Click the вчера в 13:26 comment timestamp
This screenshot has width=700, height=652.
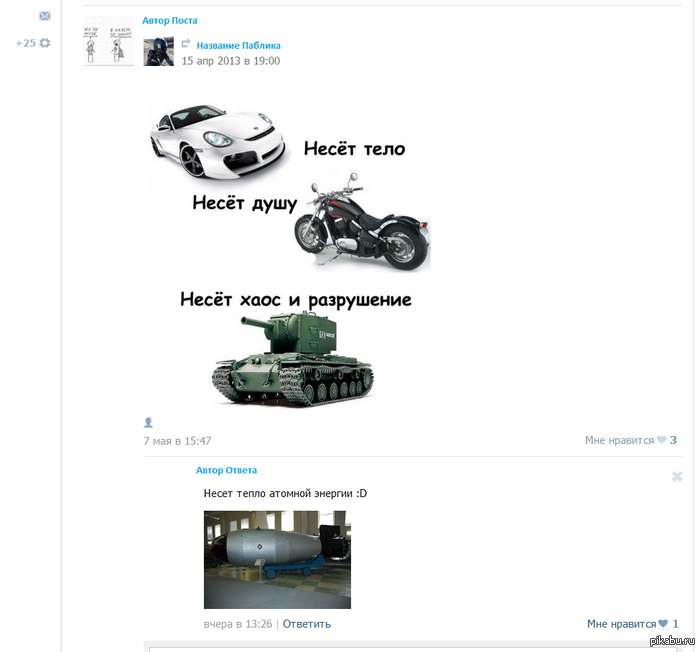point(237,624)
